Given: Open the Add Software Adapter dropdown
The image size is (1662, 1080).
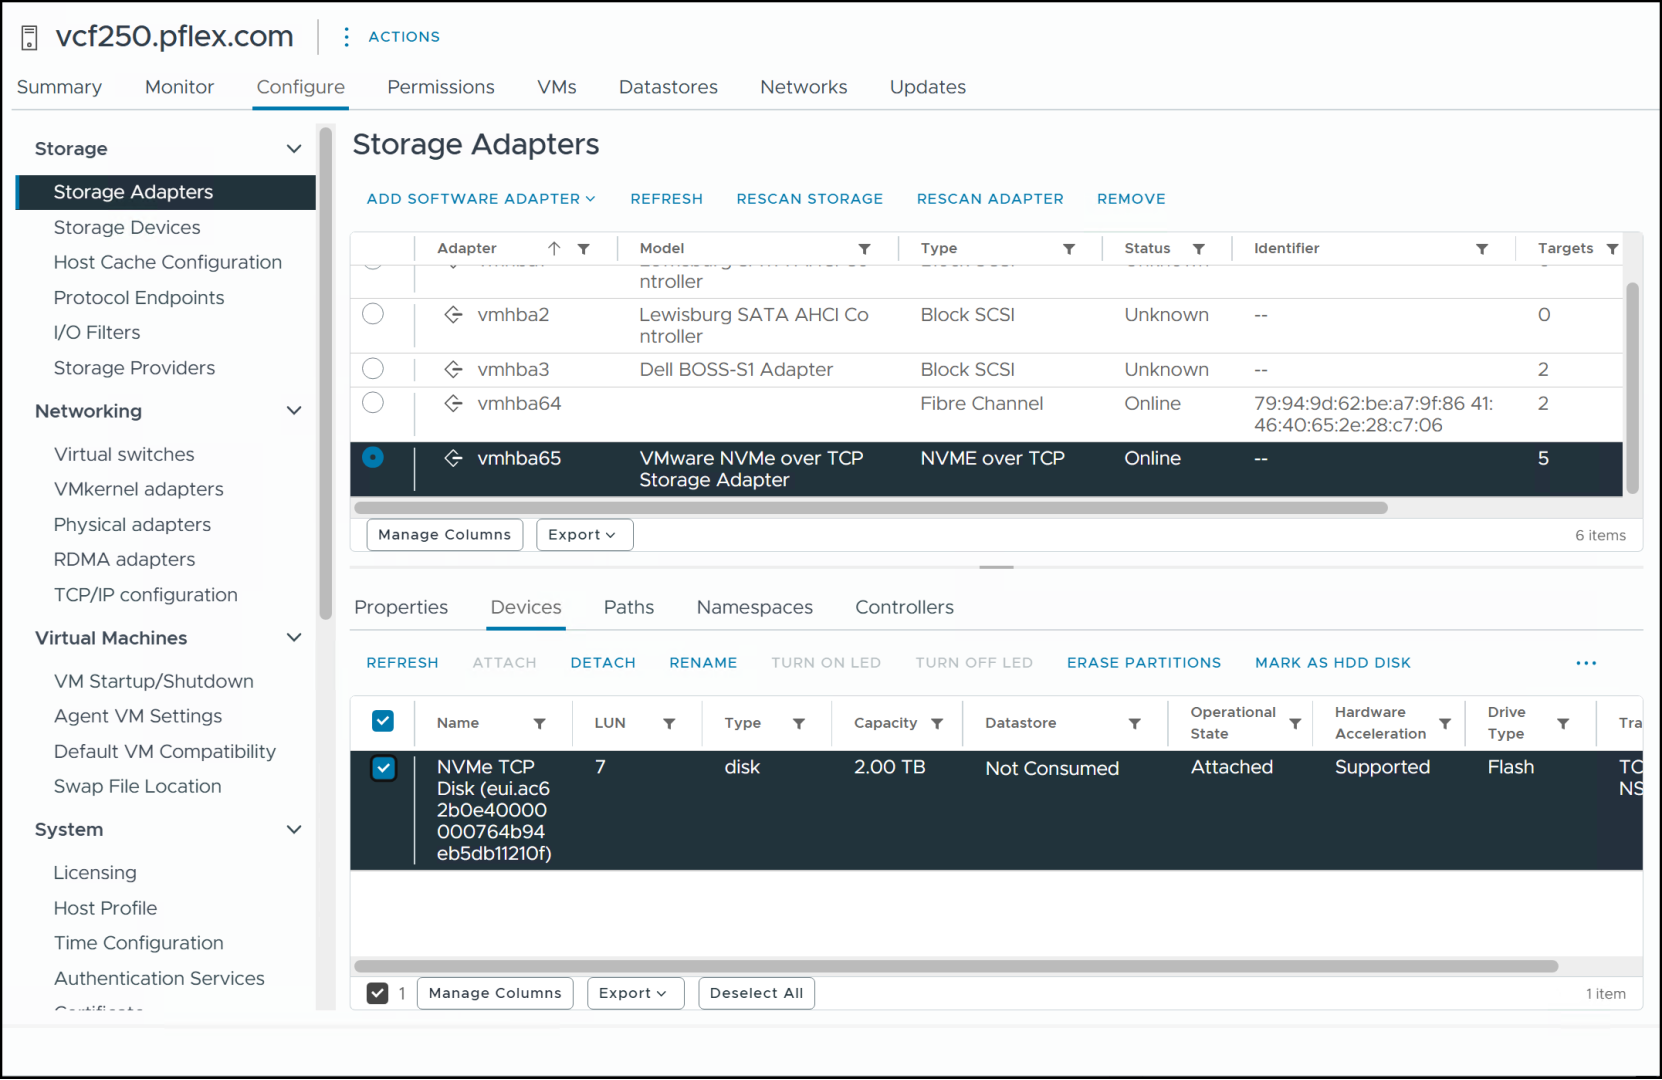Looking at the screenshot, I should (481, 199).
